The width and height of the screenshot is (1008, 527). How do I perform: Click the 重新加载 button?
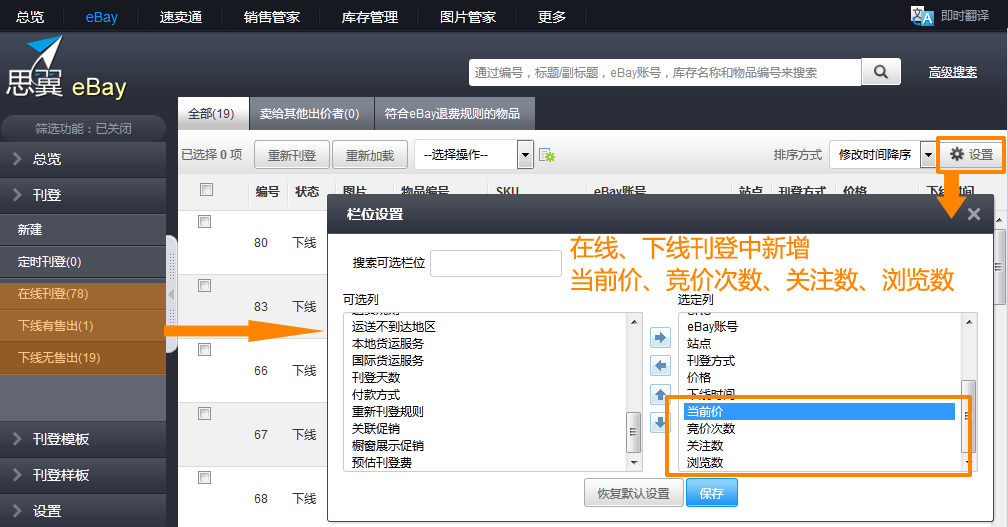(x=370, y=155)
